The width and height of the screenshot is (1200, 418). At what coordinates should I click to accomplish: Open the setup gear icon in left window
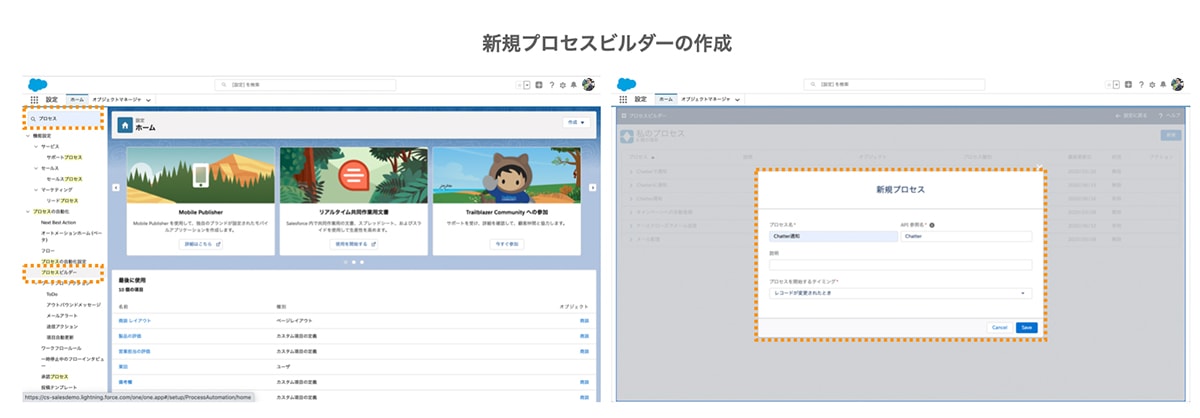[x=563, y=85]
